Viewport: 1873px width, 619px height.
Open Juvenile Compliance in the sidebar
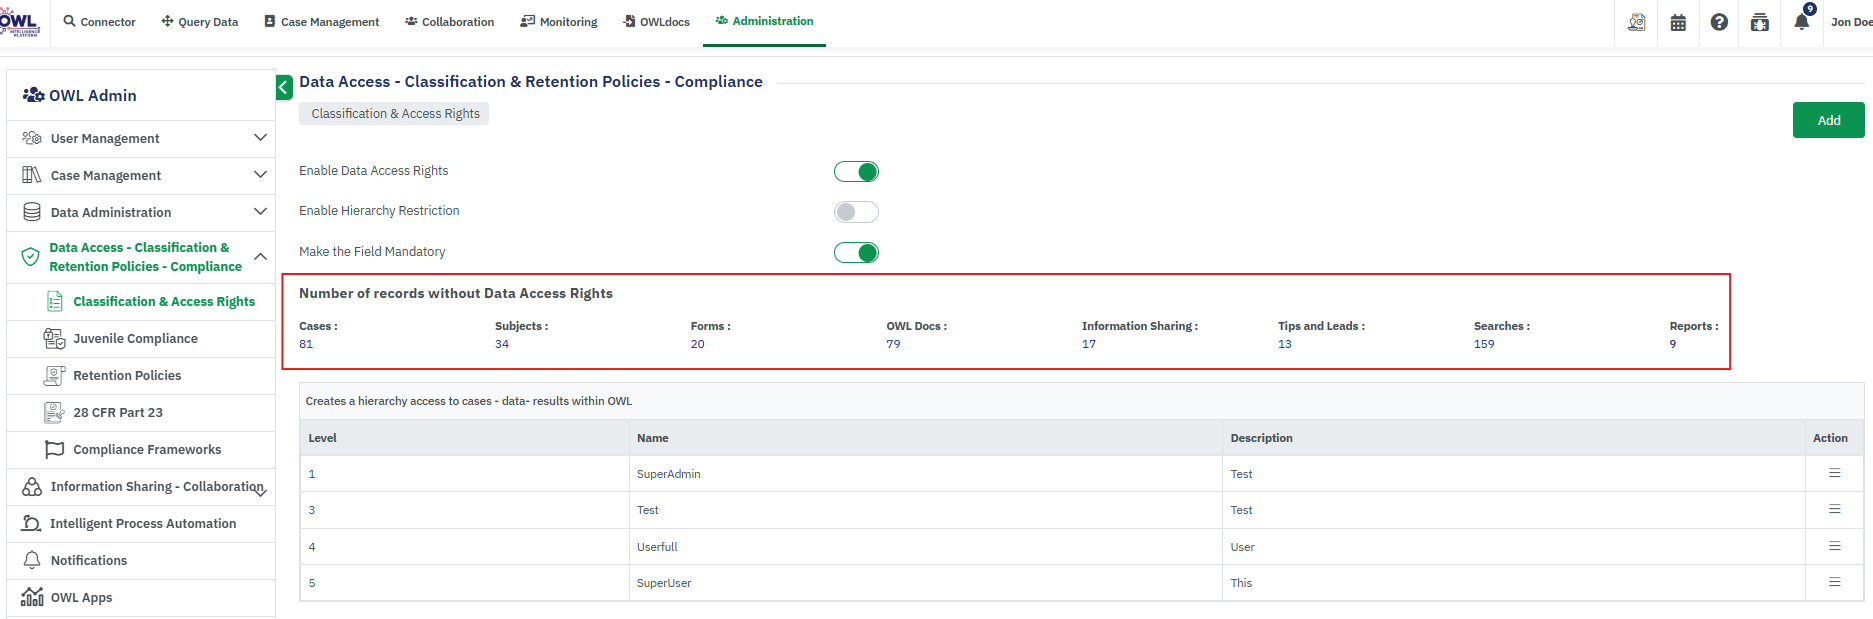click(x=135, y=339)
